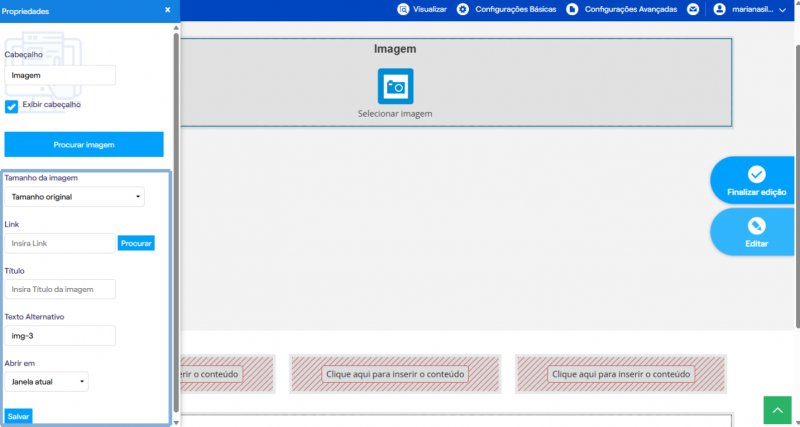Click the camera Selecionar imagem icon
This screenshot has height=427, width=800.
click(395, 86)
